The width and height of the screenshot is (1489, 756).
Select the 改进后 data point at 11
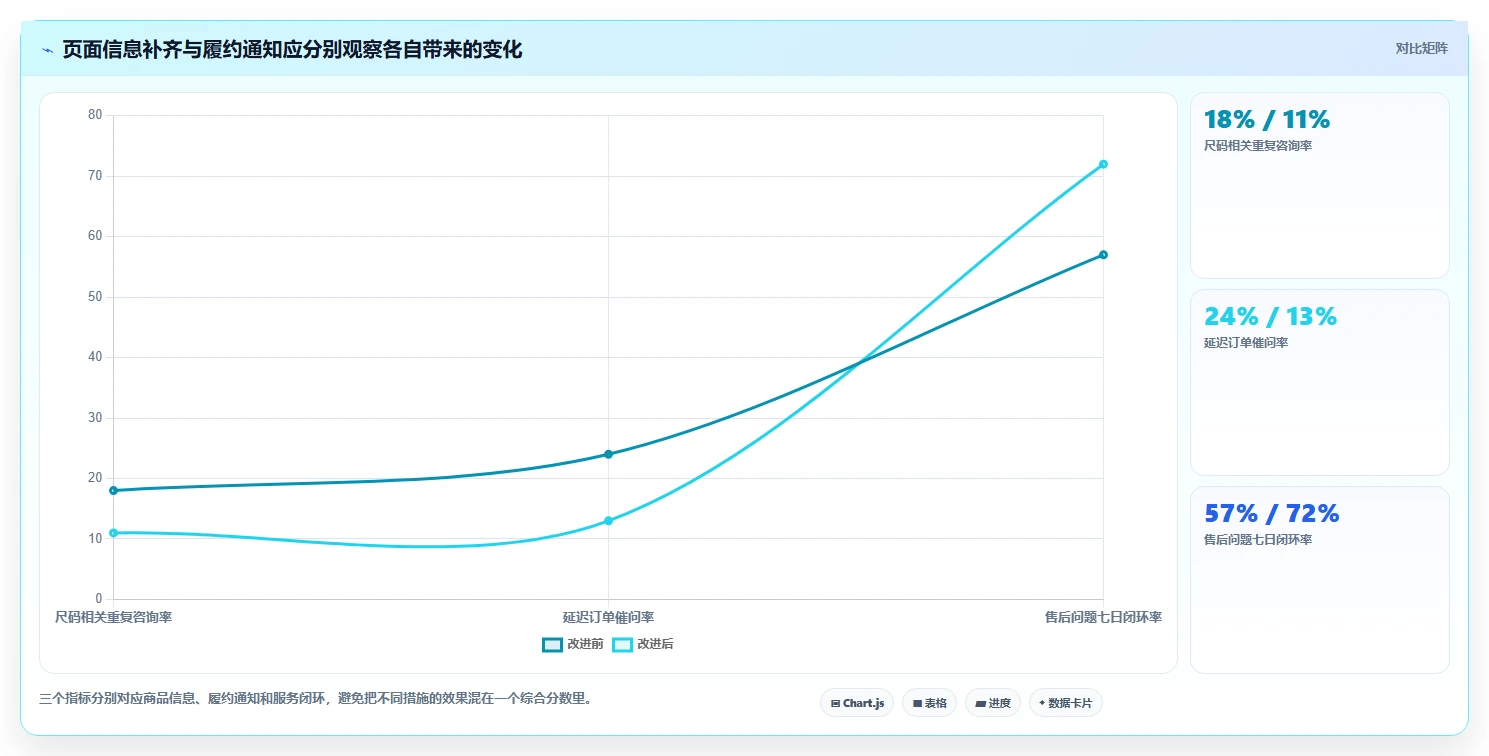point(114,533)
